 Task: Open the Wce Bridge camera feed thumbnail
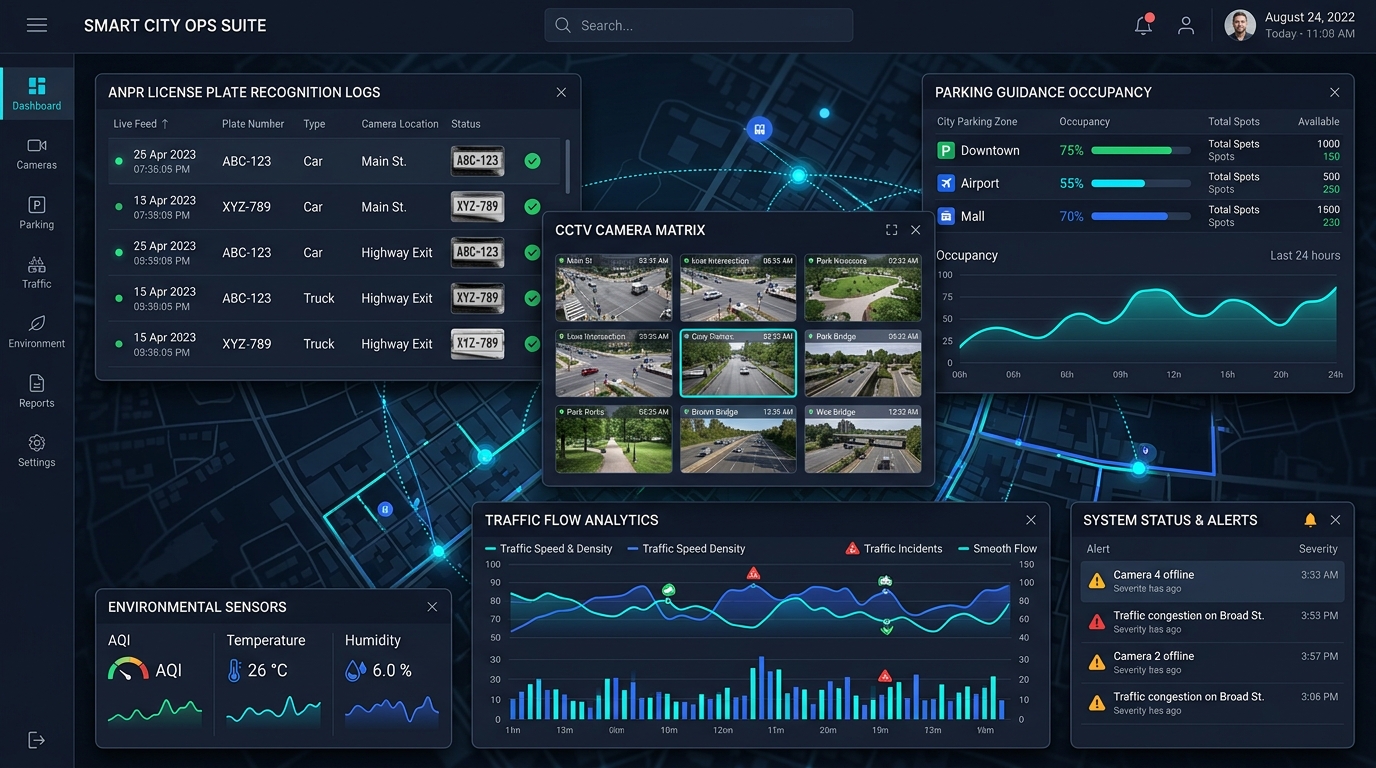click(x=863, y=439)
